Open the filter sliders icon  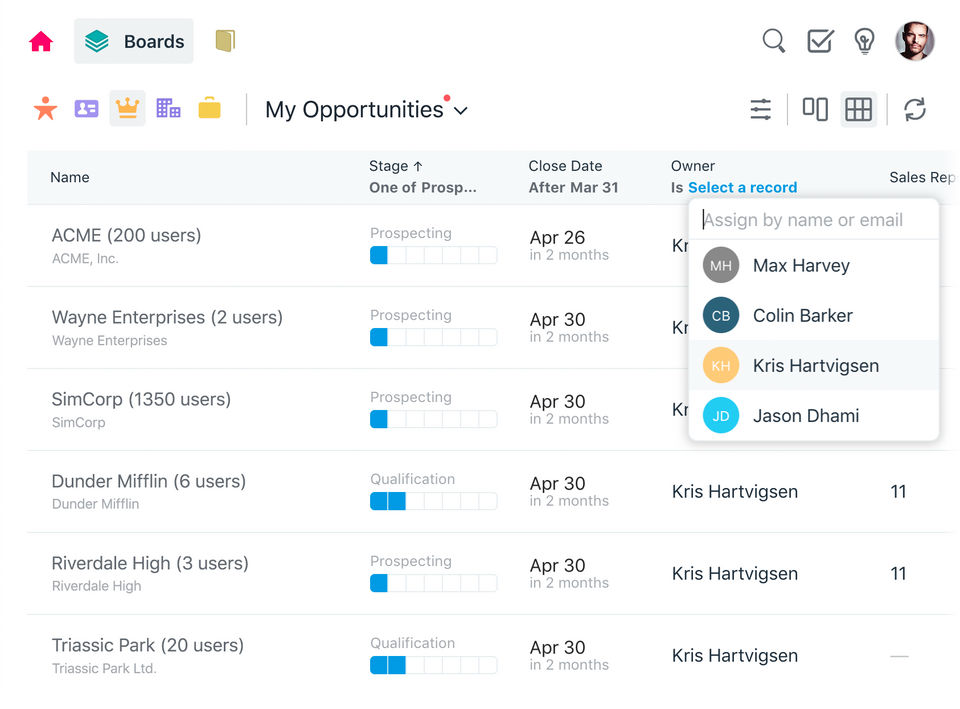click(x=760, y=110)
